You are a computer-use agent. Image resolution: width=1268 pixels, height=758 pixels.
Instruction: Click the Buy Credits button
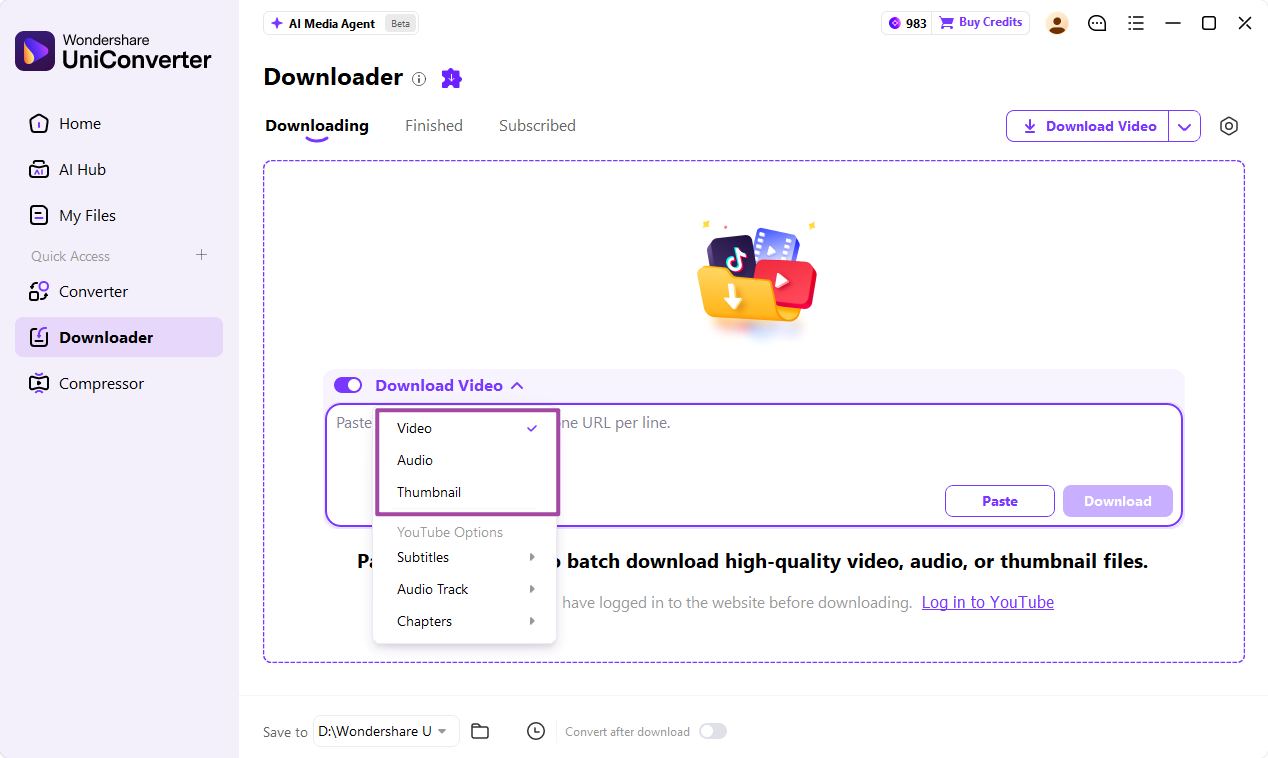(981, 23)
